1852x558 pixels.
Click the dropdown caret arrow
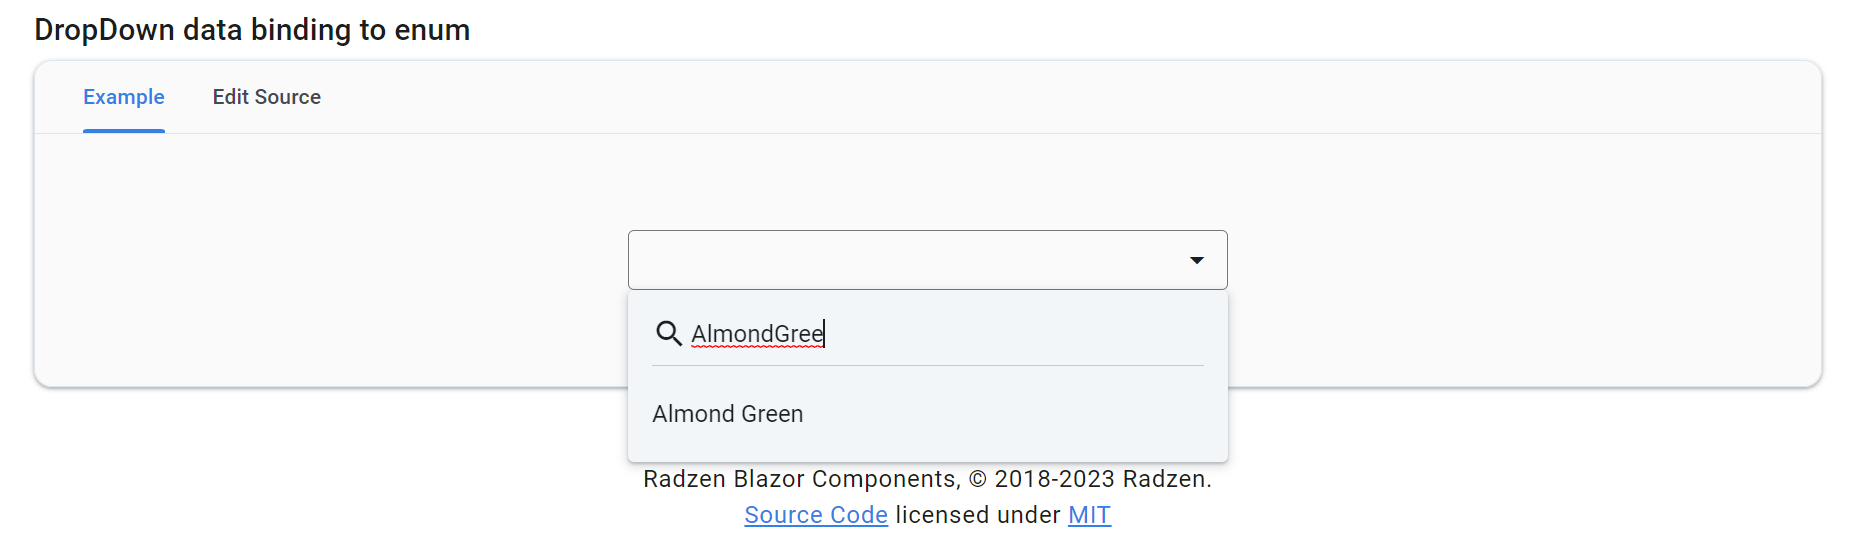(x=1196, y=260)
